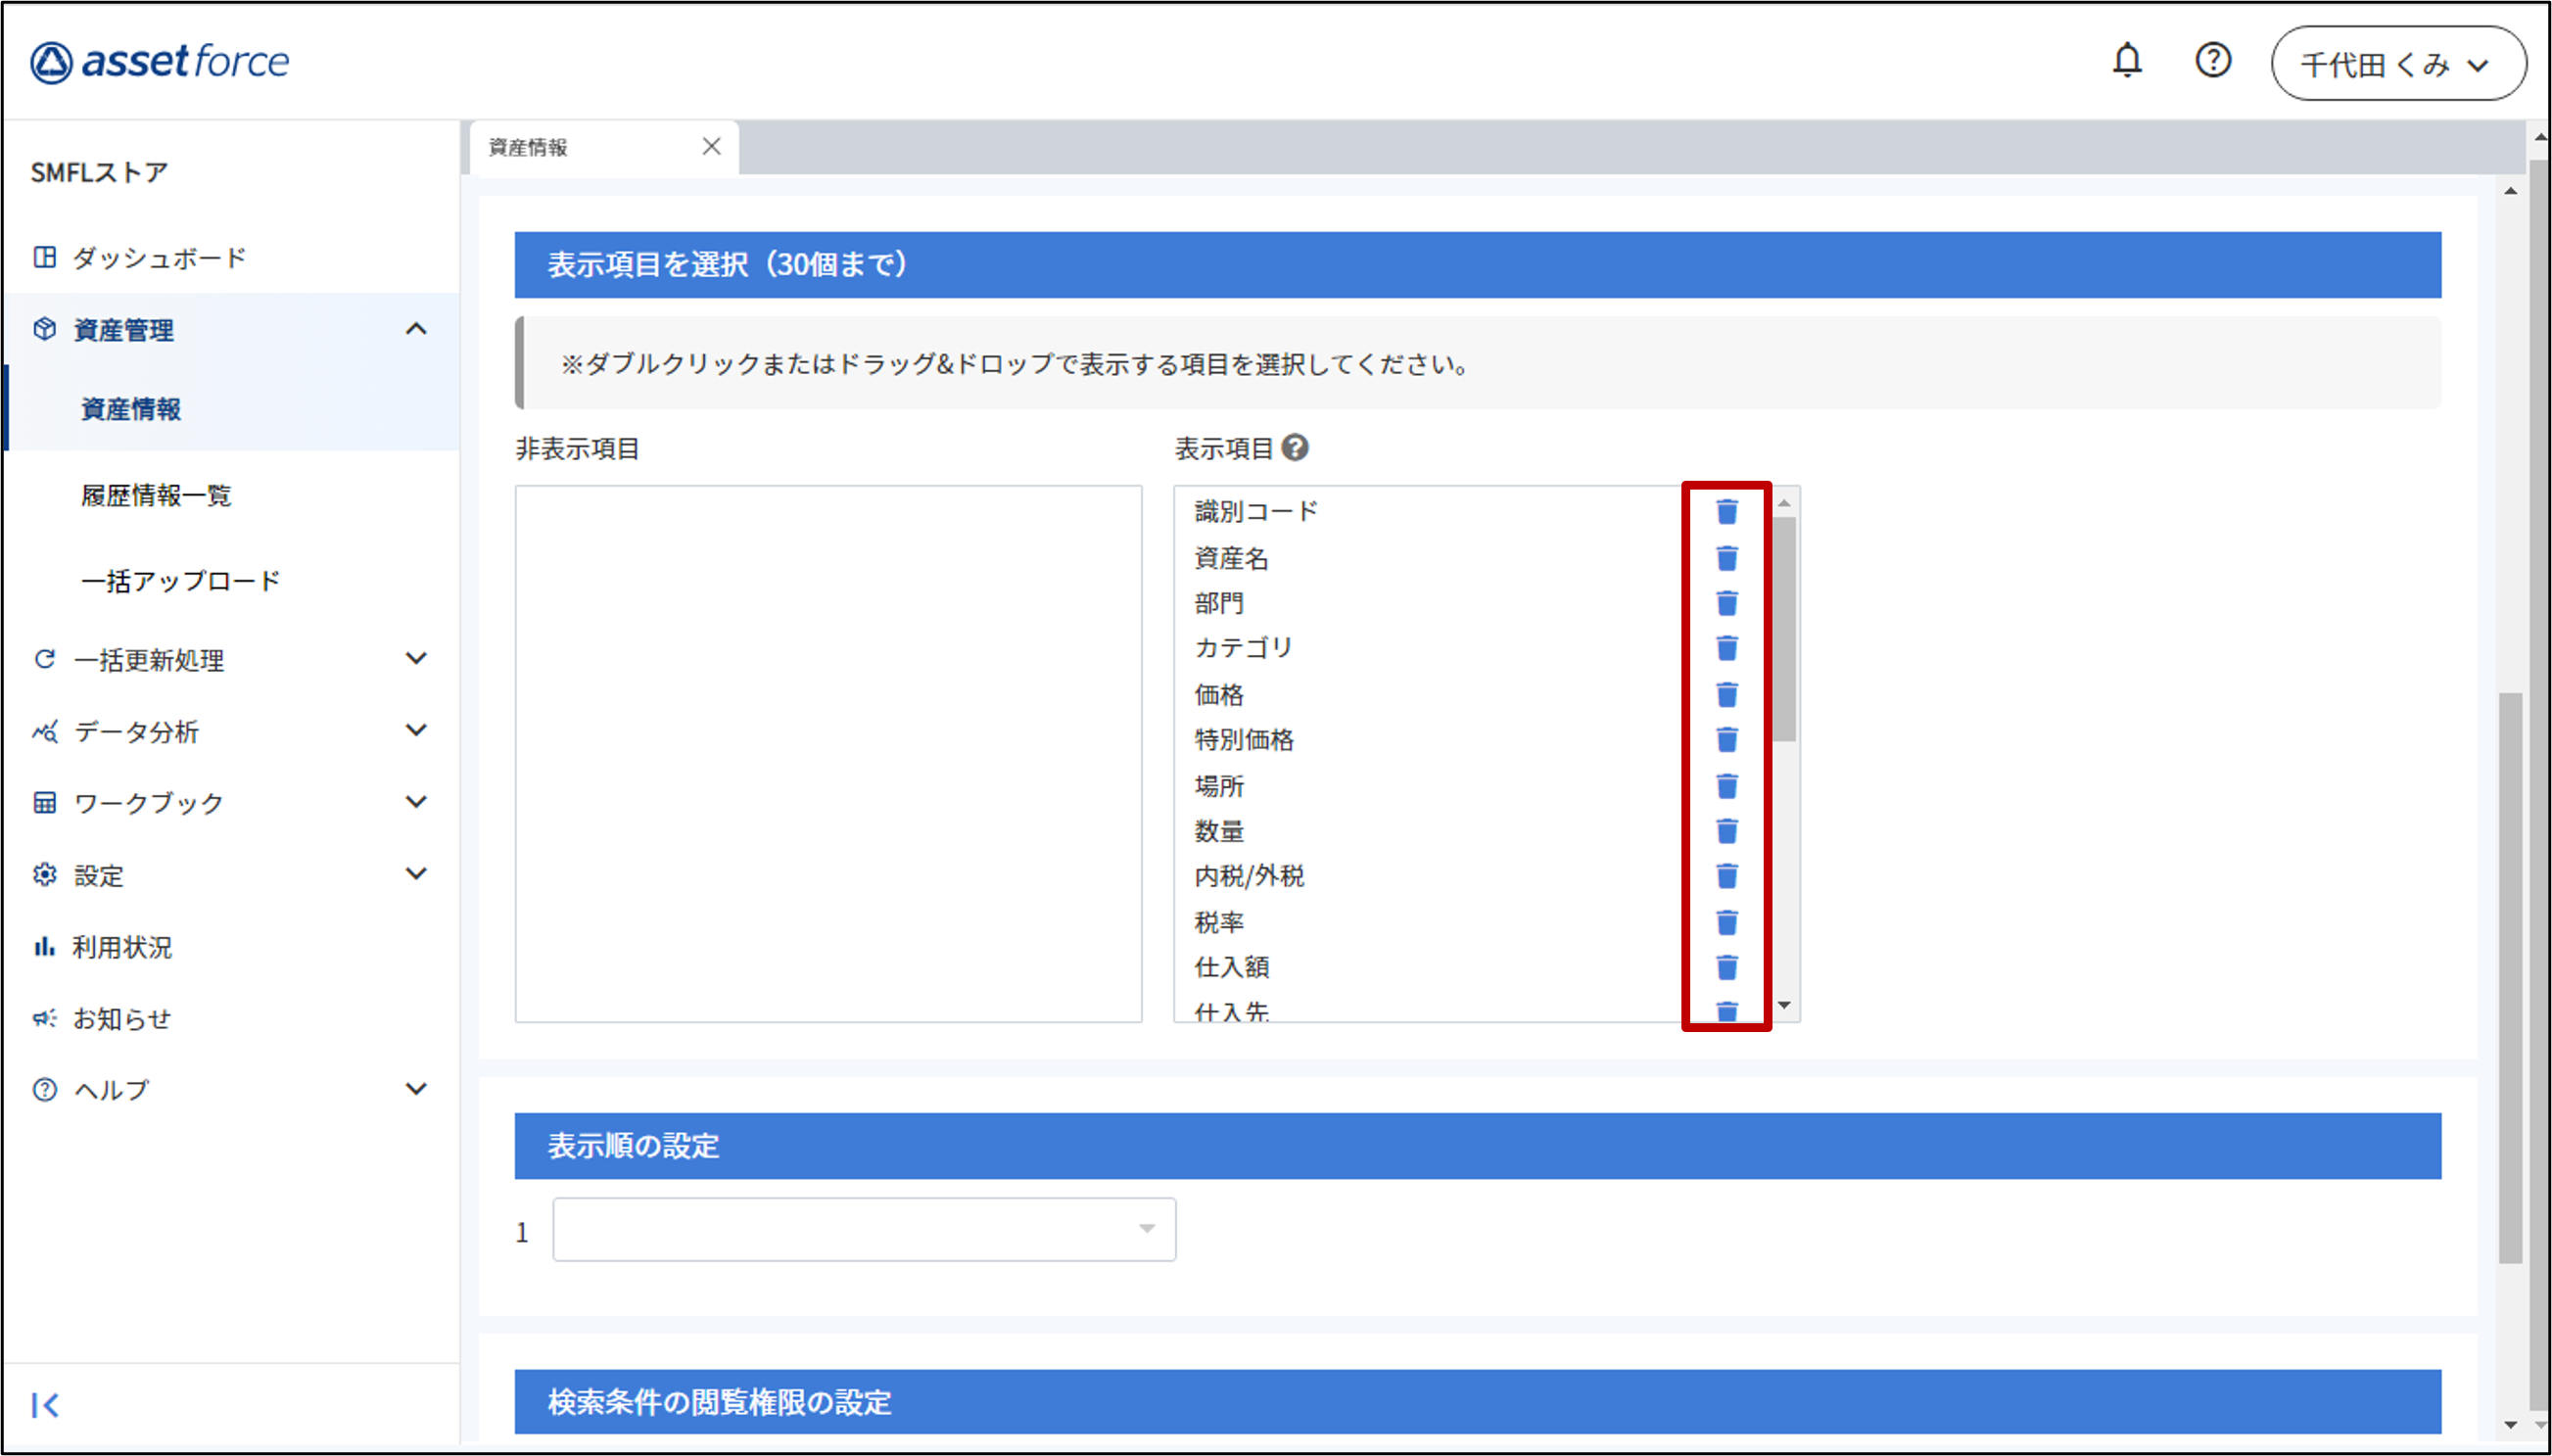Click the 表示項目 help tooltip icon
This screenshot has width=2552, height=1456.
(1295, 448)
